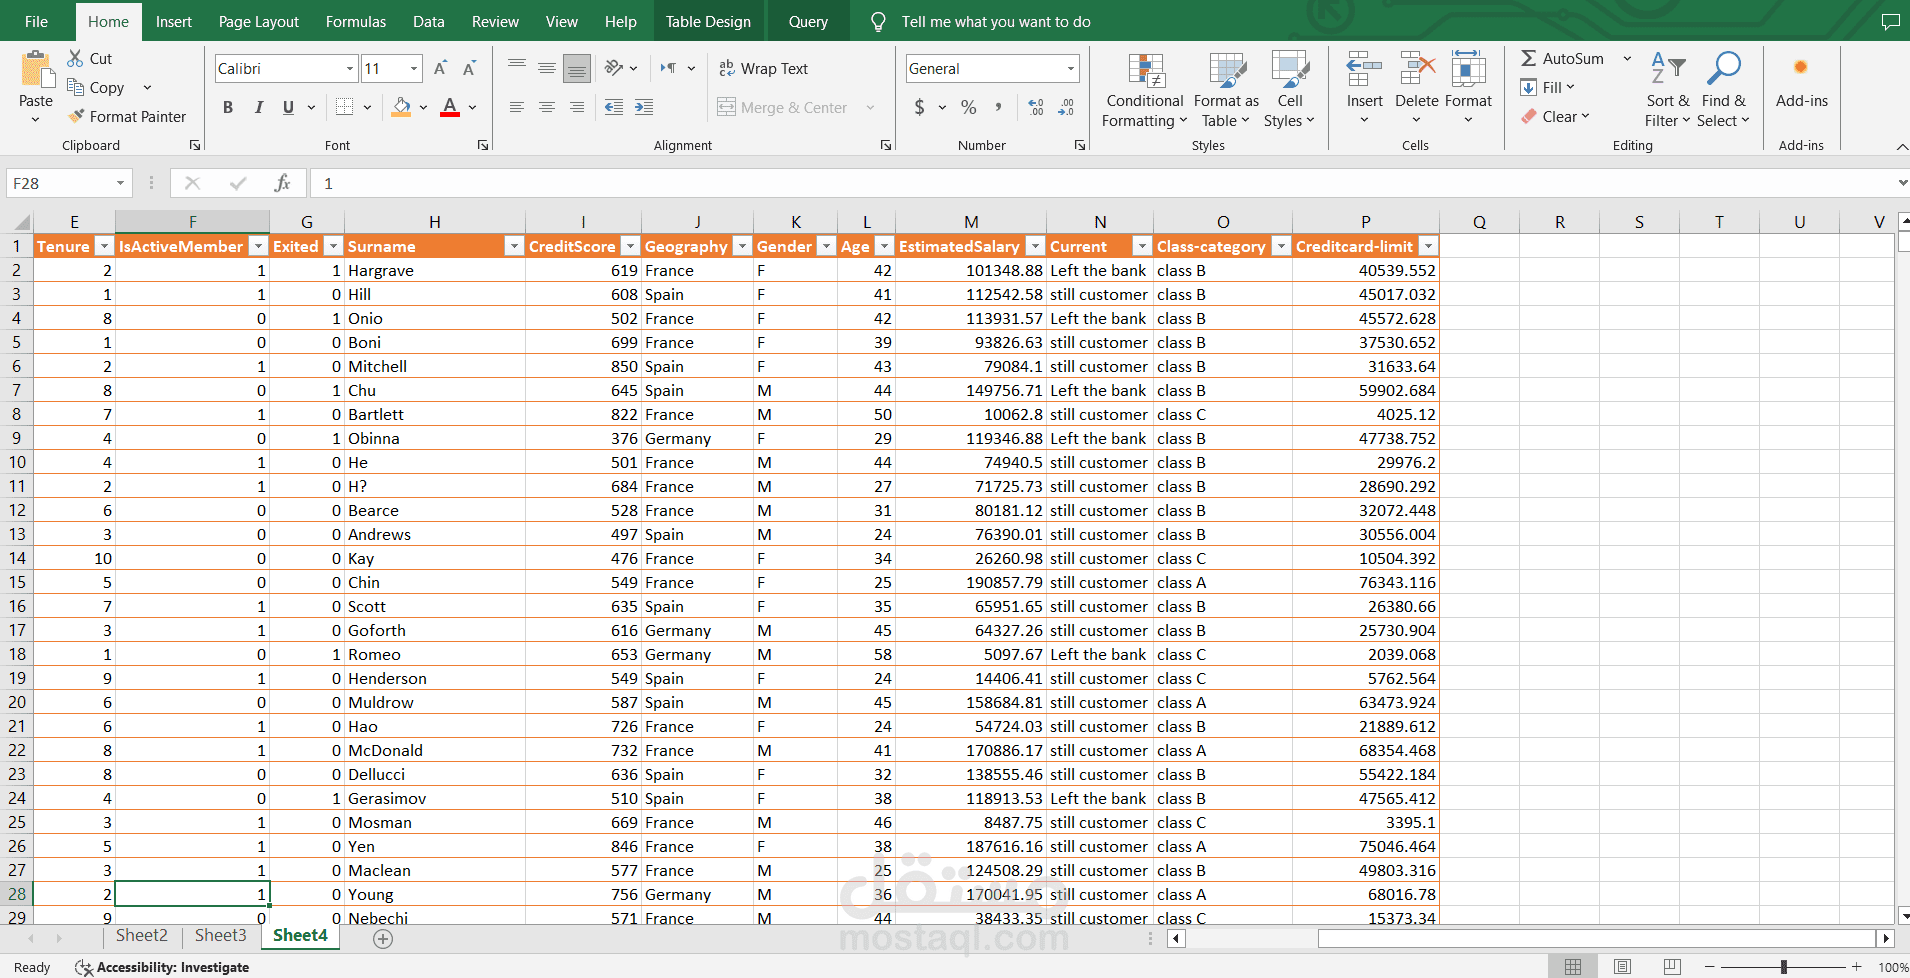
Task: Toggle Middle Align for cell text
Action: (547, 68)
